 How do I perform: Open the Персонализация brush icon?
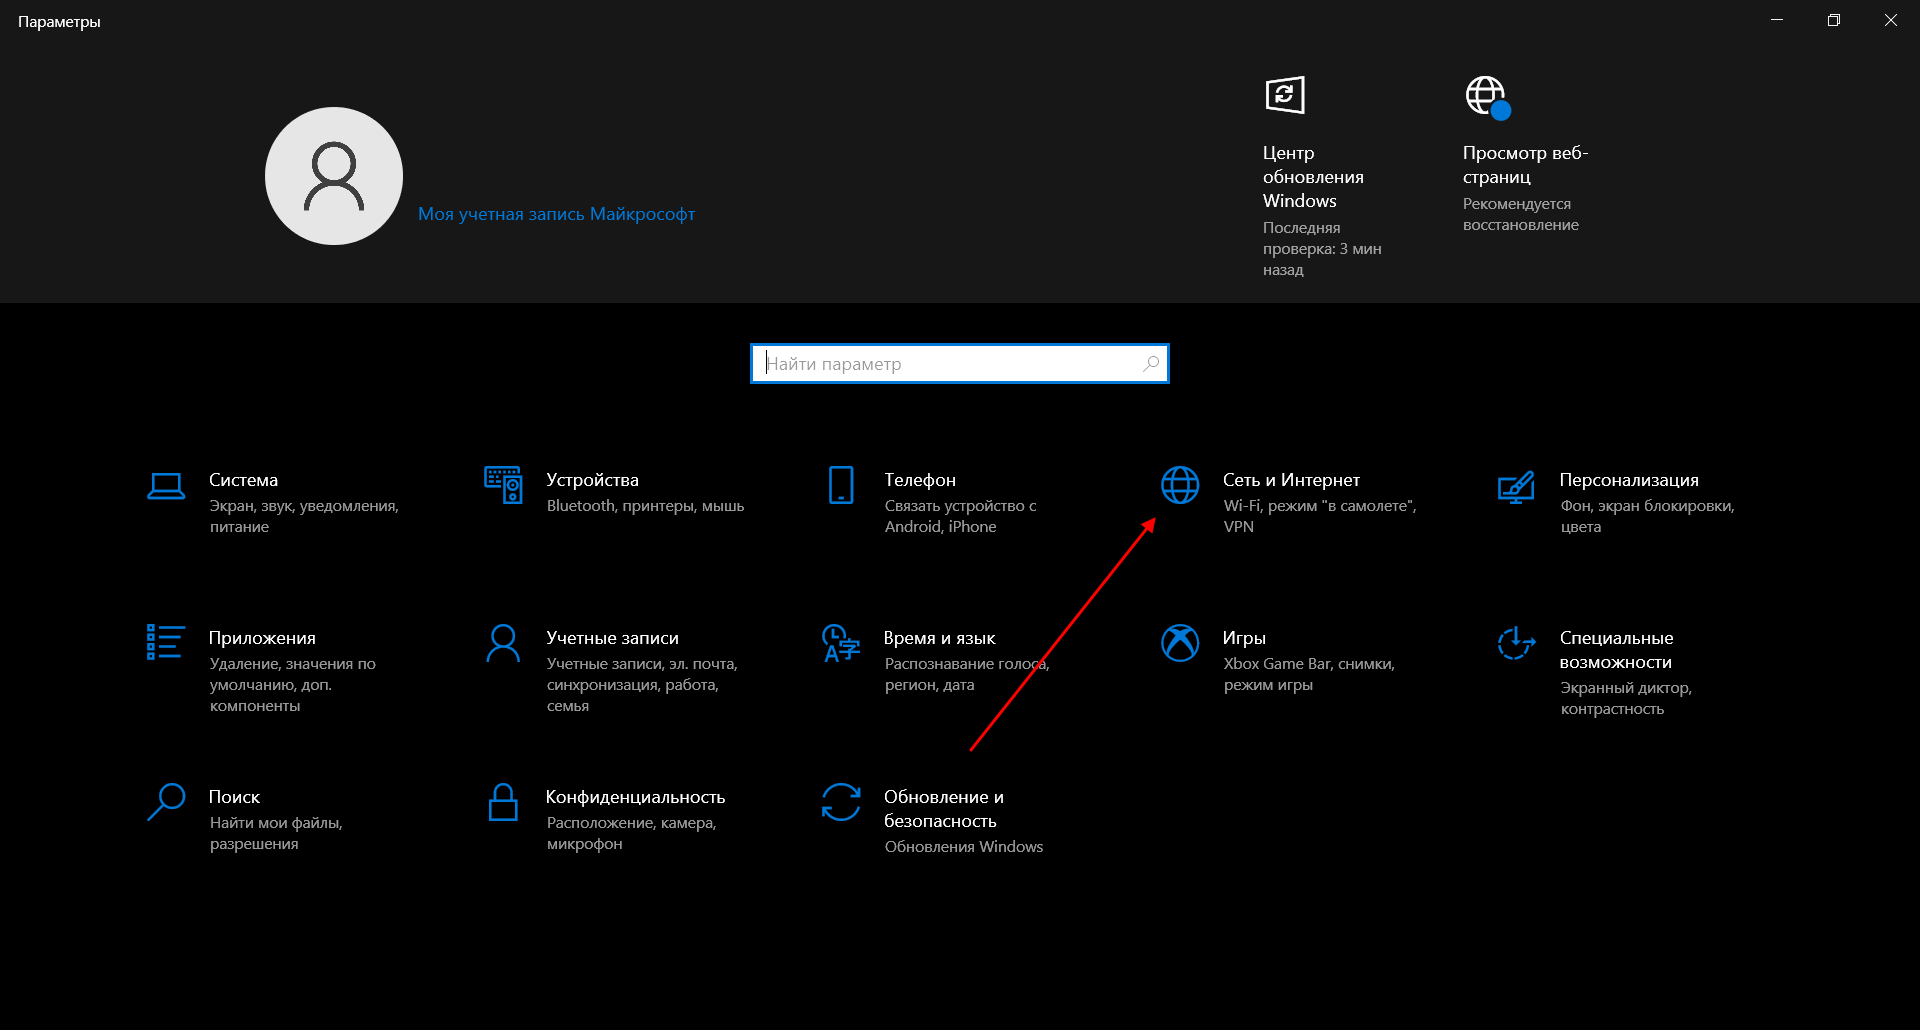coord(1516,487)
